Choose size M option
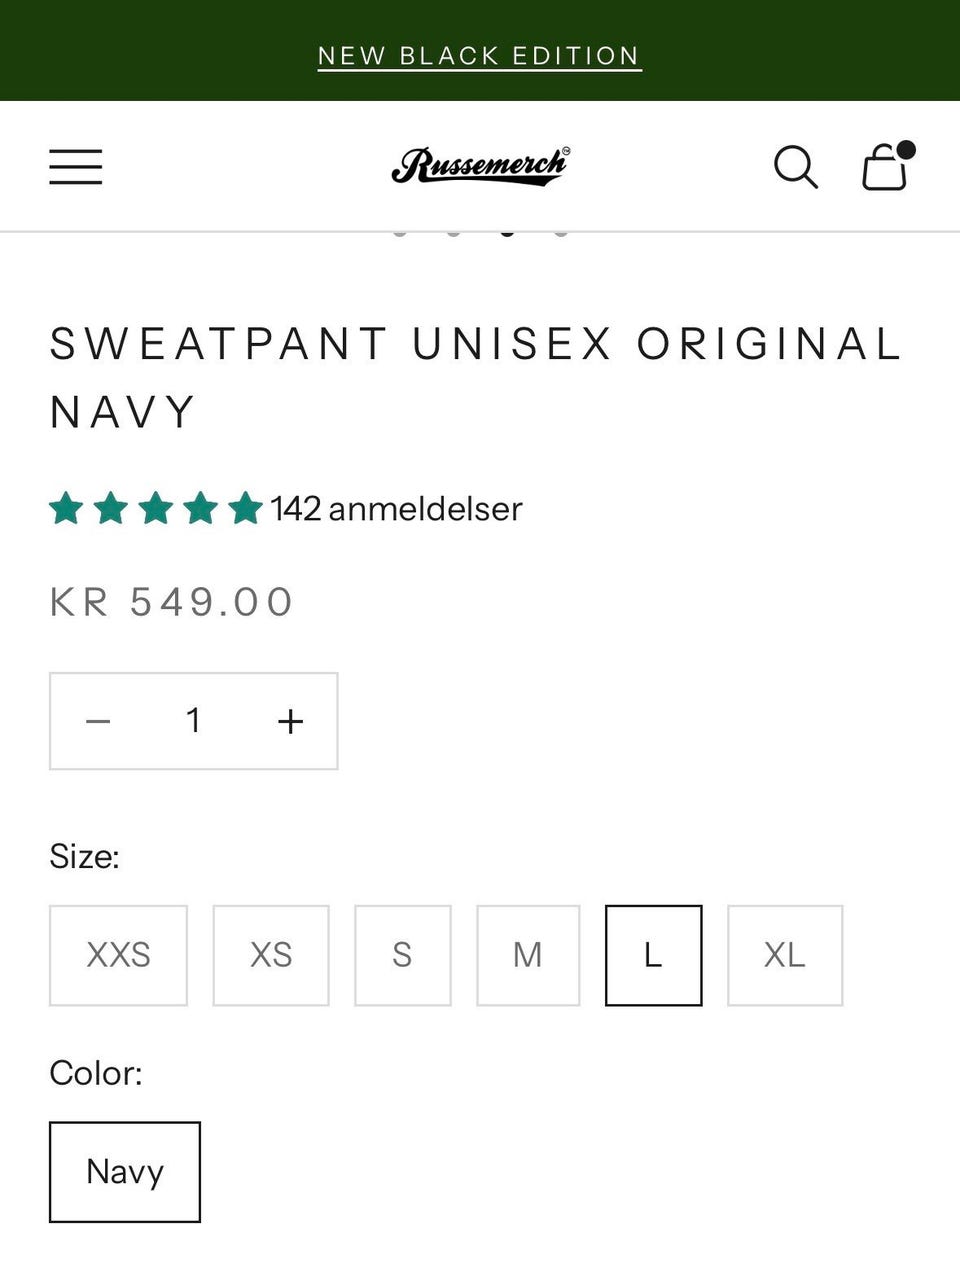 pyautogui.click(x=528, y=955)
